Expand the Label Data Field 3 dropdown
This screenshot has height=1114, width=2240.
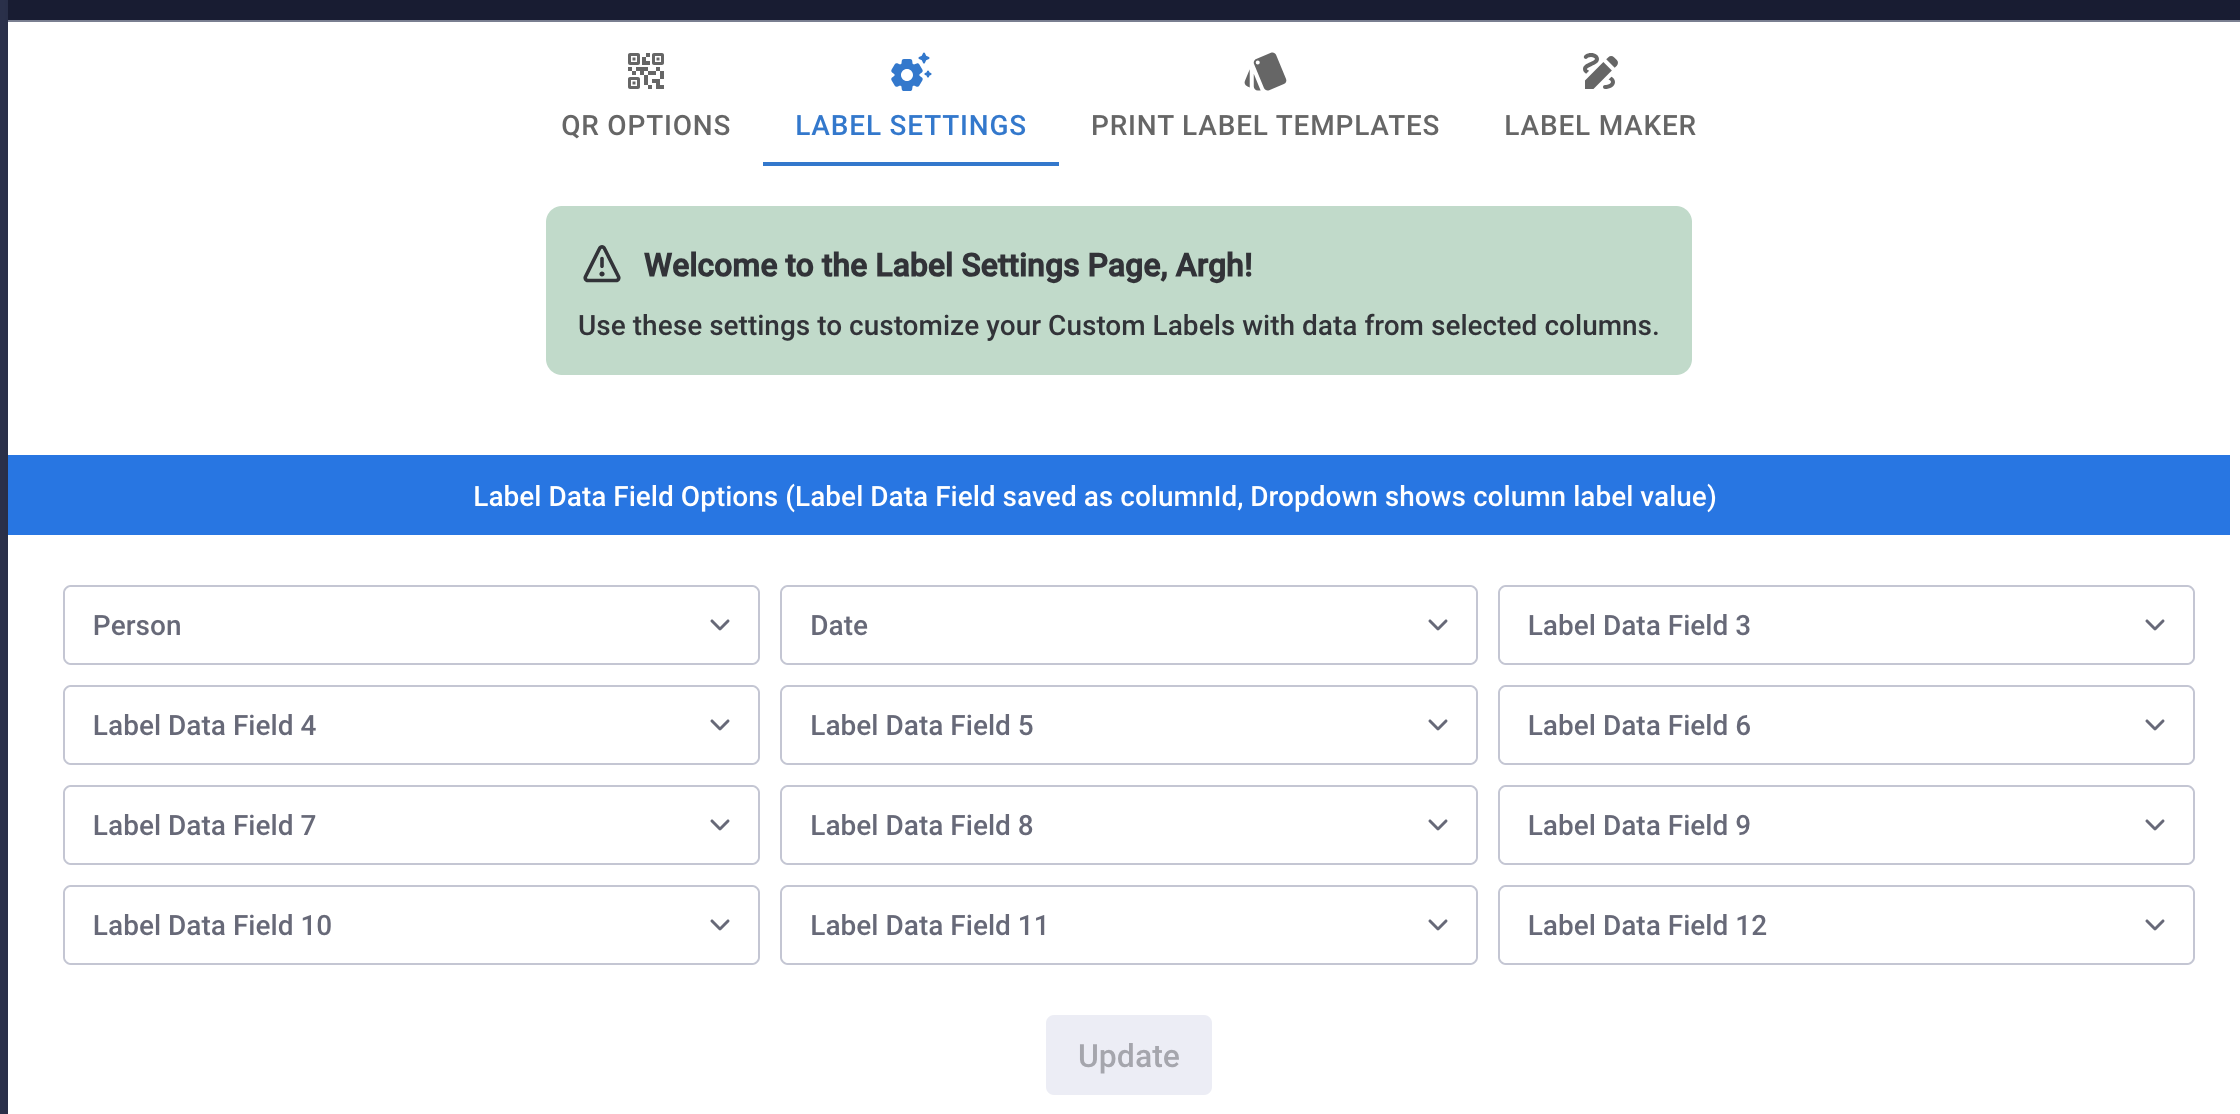coord(1846,625)
